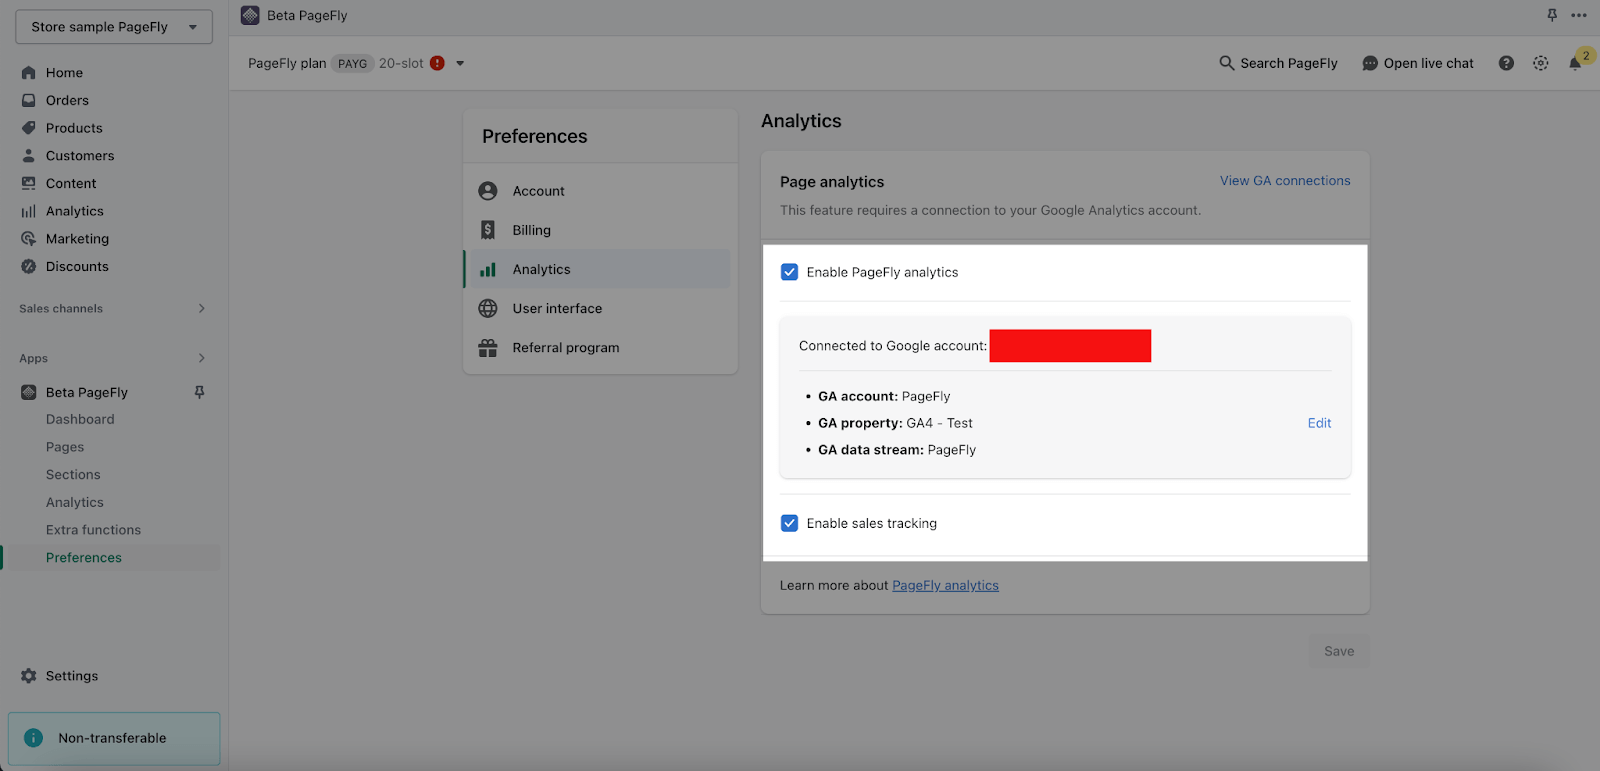
Task: Open Sections under Beta PageFly
Action: click(x=73, y=475)
